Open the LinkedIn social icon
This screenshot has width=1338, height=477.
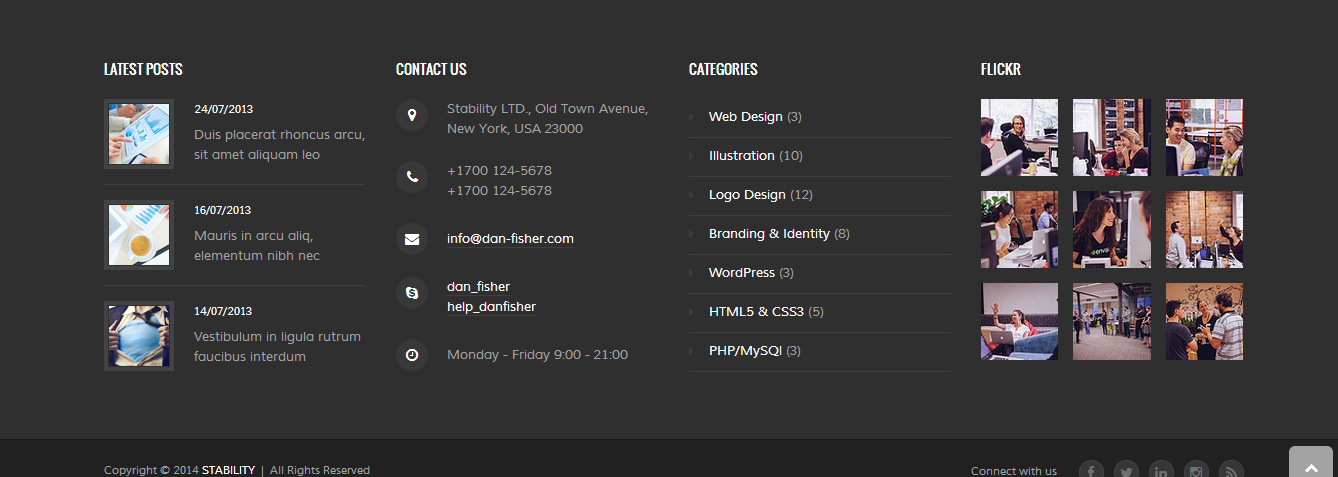point(1161,471)
